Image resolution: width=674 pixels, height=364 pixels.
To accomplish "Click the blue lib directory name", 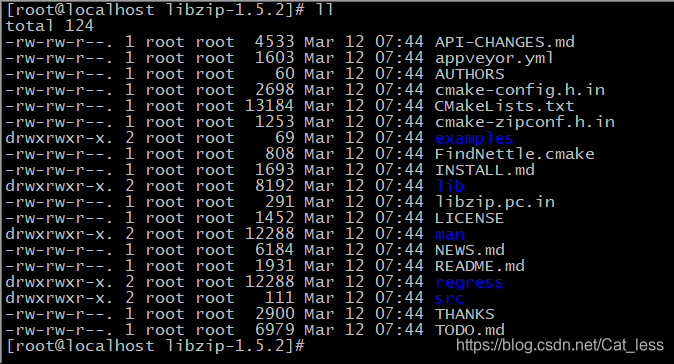I will tap(450, 186).
